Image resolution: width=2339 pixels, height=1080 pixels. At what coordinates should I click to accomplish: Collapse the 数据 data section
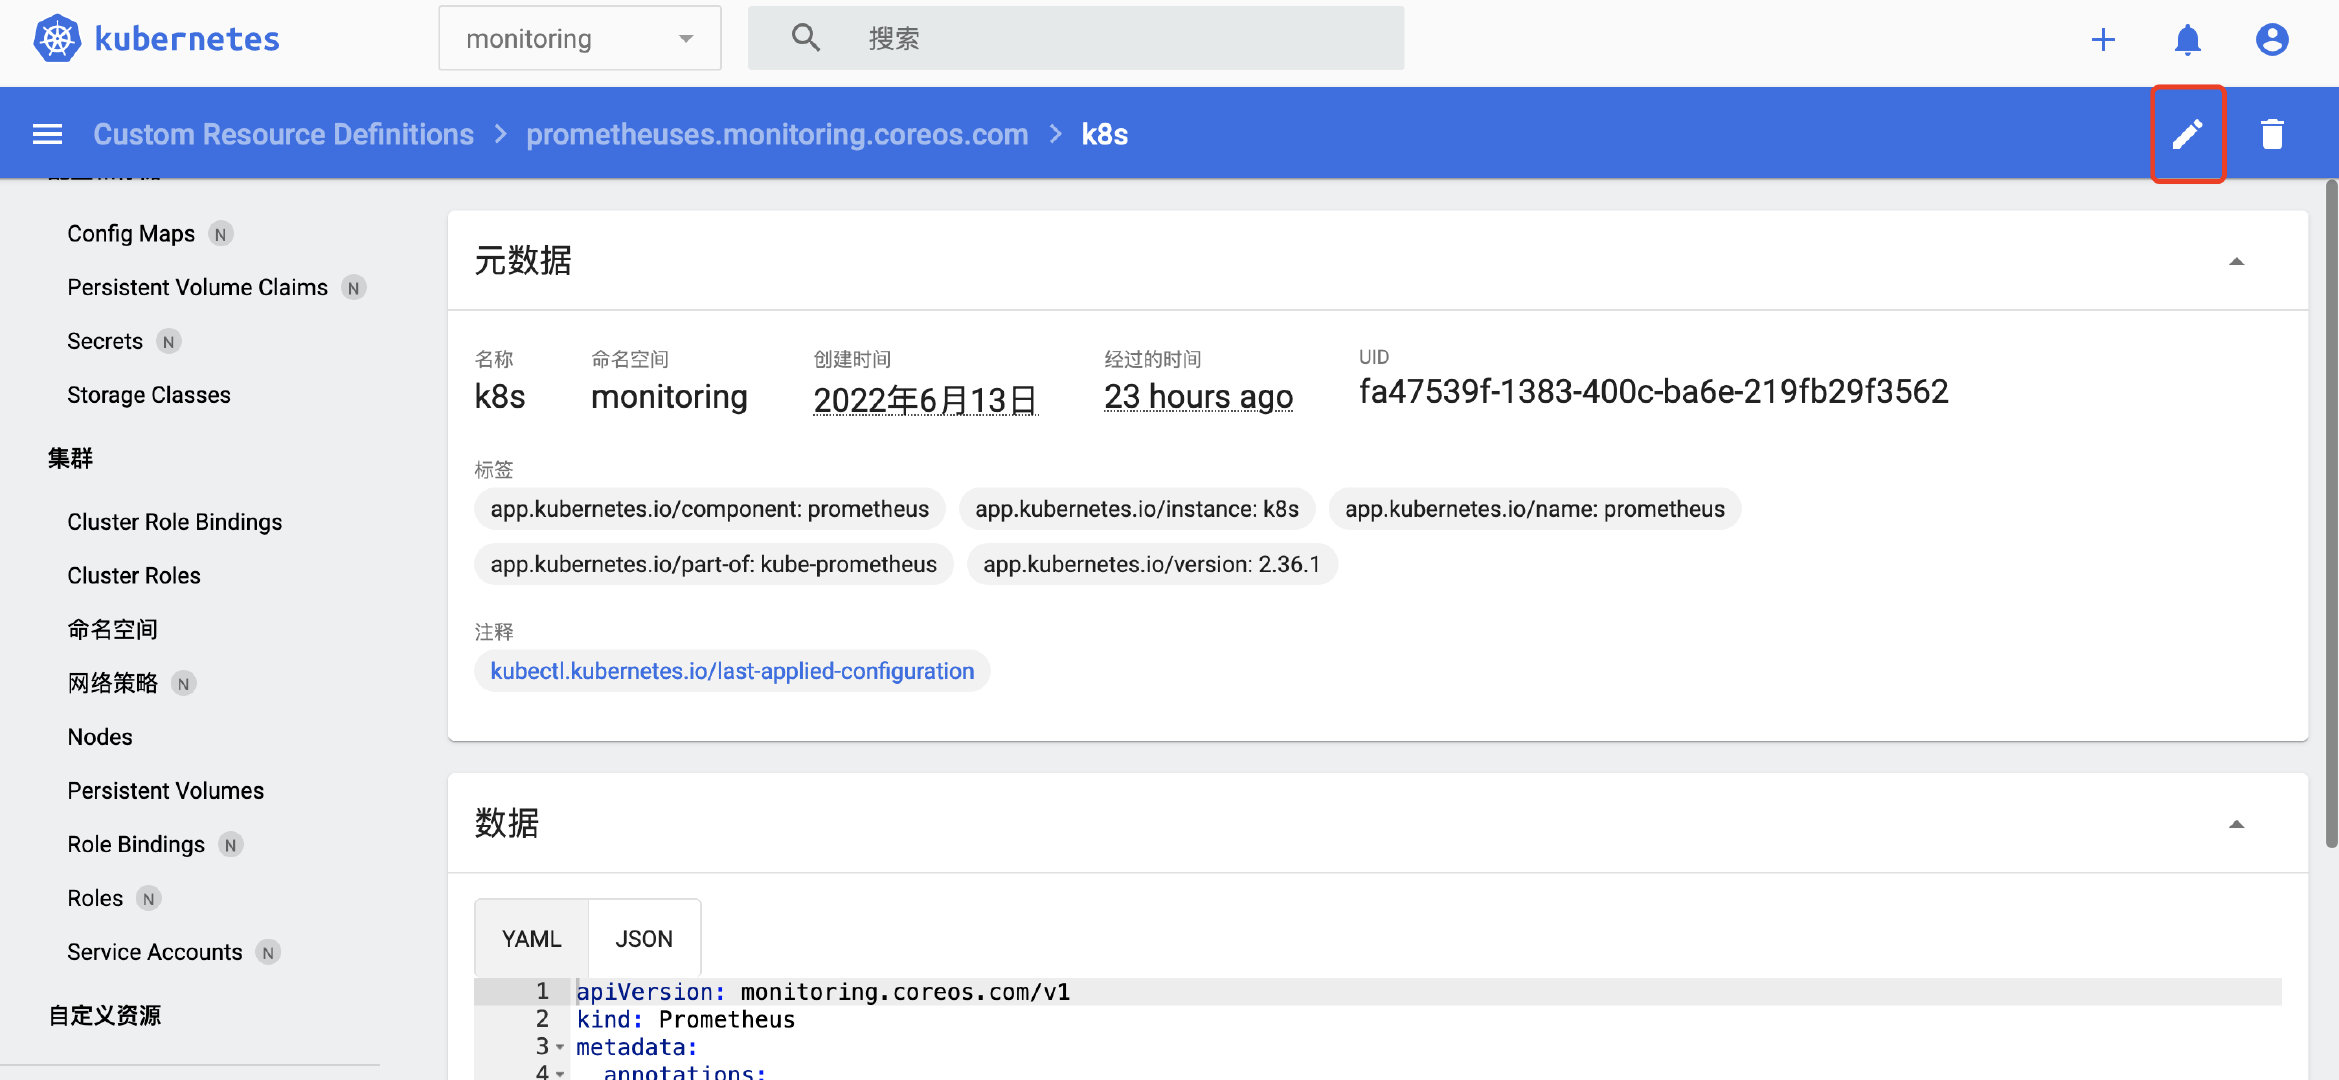[x=2236, y=824]
